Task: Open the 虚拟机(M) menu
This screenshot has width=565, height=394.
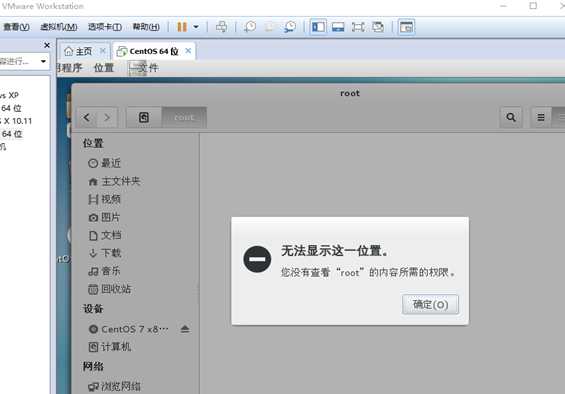Action: point(58,27)
